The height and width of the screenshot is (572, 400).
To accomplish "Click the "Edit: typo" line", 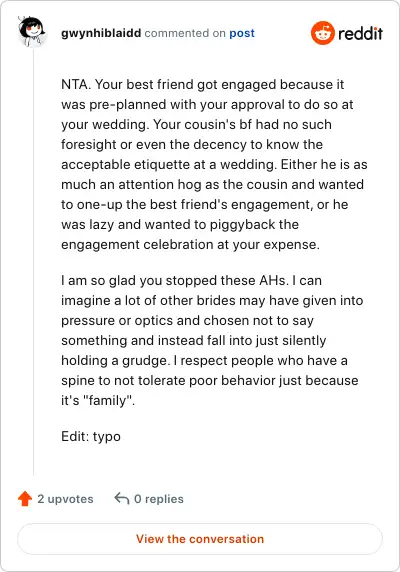I will pyautogui.click(x=91, y=436).
